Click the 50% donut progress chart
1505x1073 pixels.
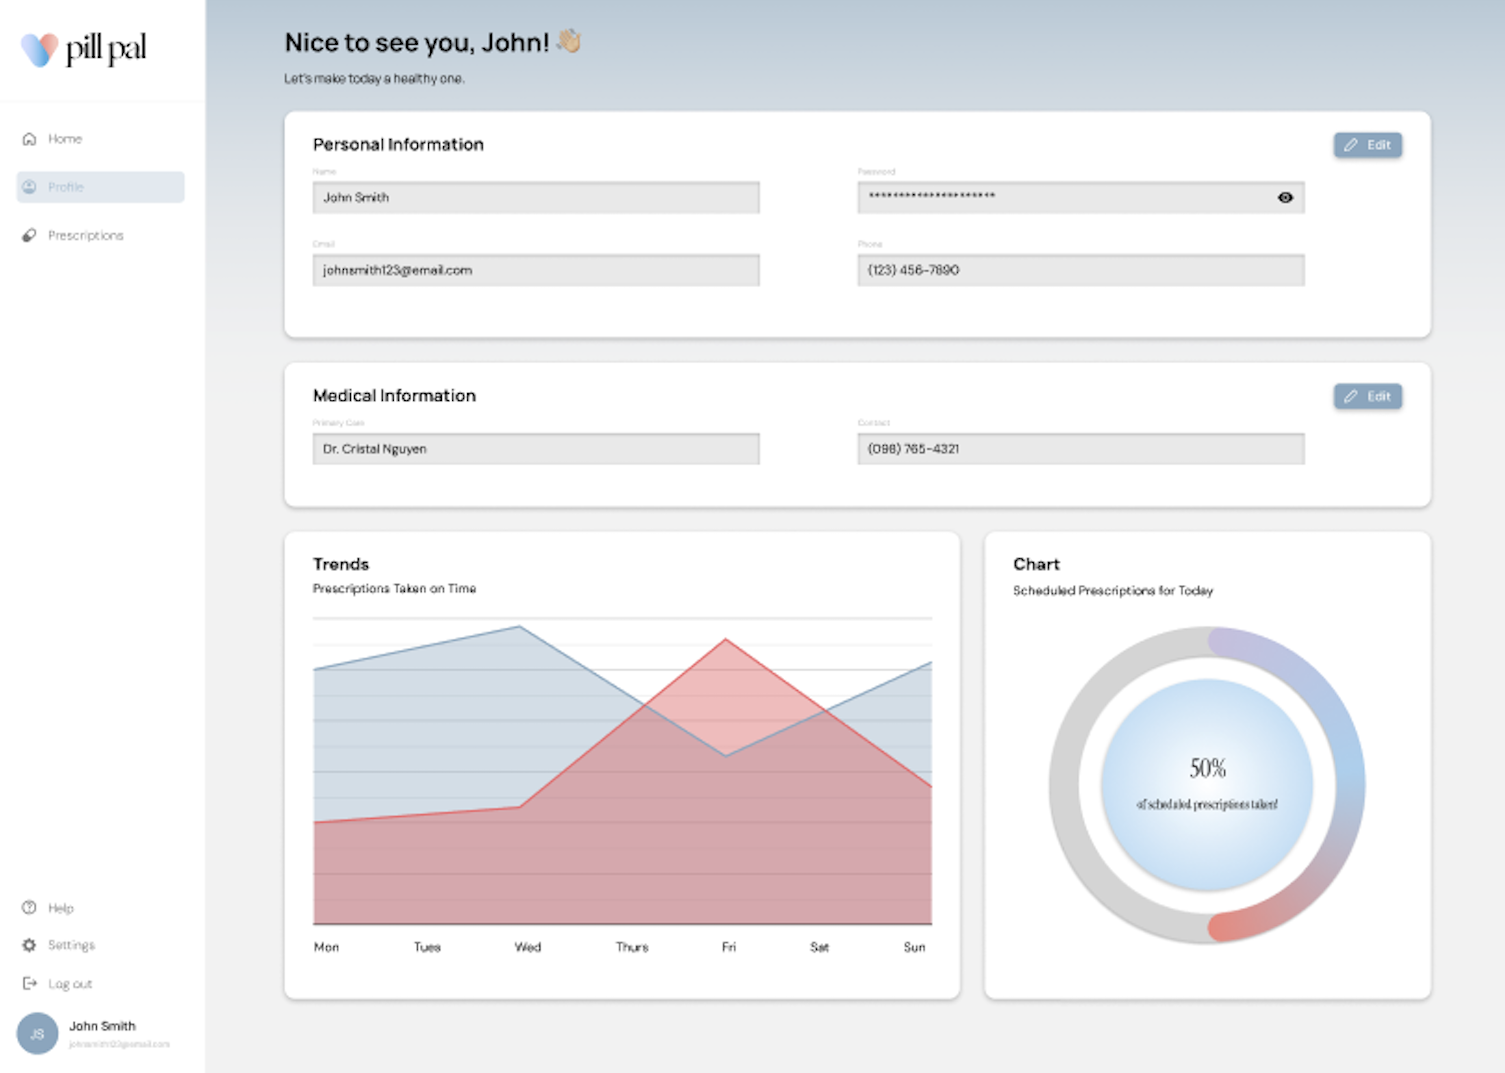1207,785
